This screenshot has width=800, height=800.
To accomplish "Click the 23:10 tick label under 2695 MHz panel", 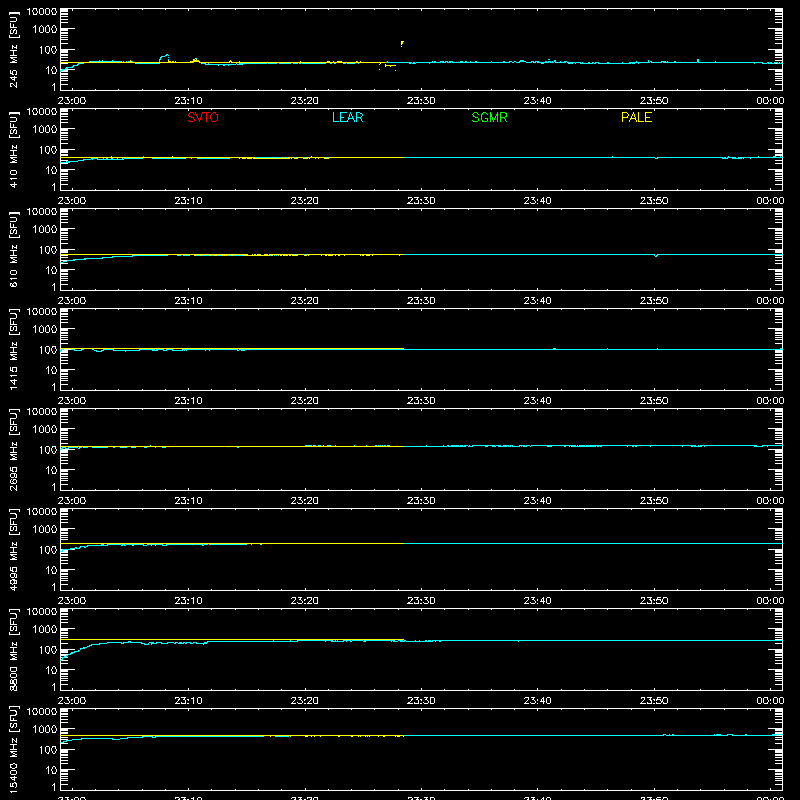I will coord(188,501).
